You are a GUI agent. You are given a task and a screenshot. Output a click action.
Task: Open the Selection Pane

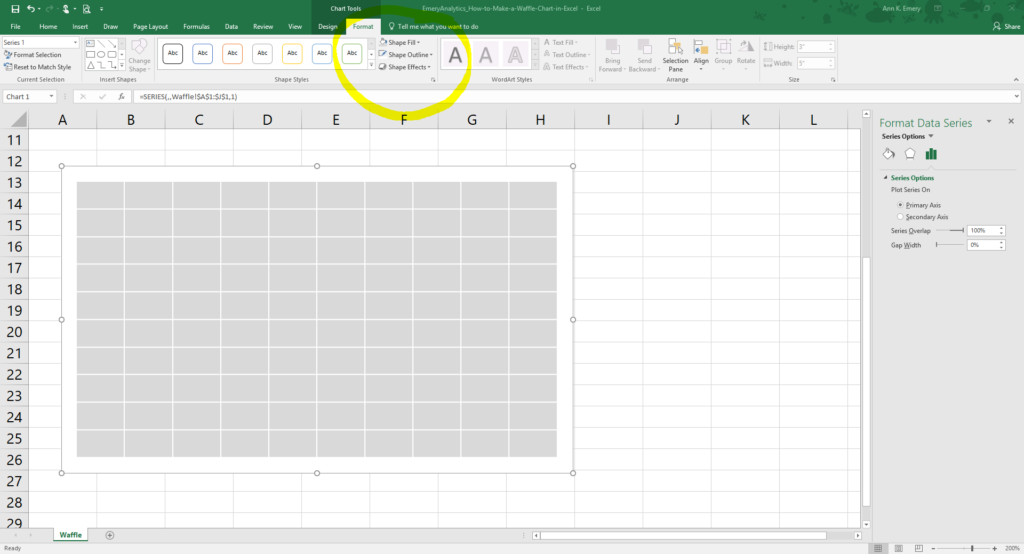[x=675, y=55]
